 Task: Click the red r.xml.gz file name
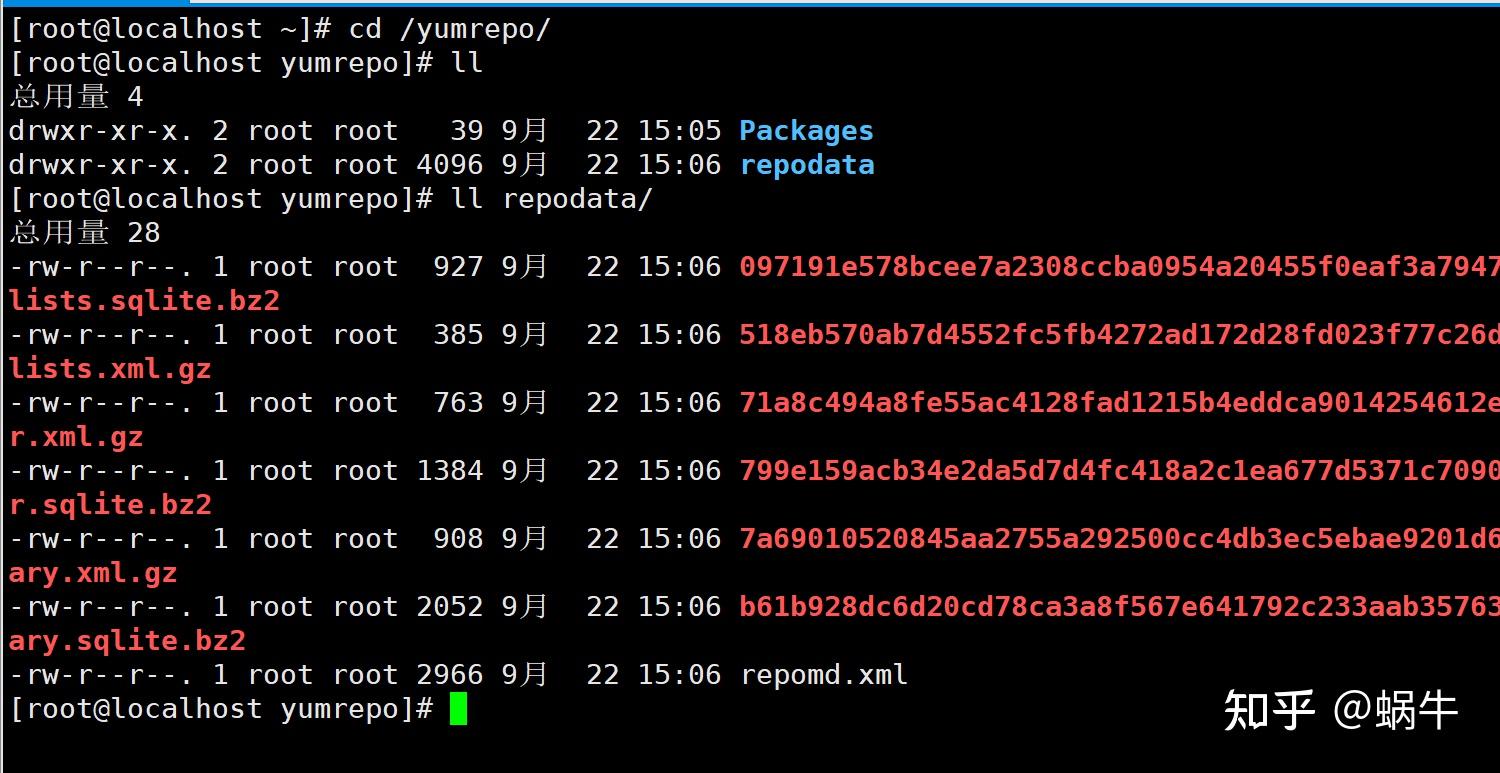click(x=76, y=437)
